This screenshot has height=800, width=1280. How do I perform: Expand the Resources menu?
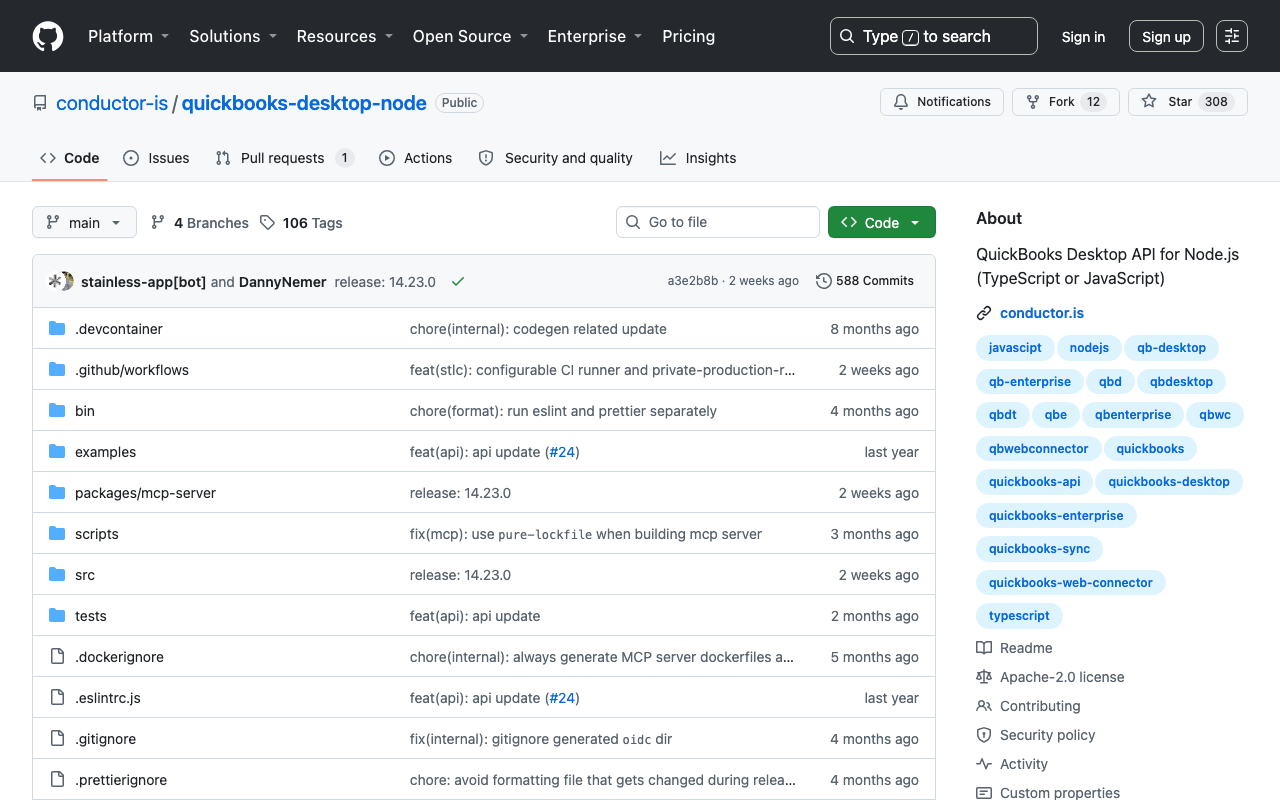click(x=344, y=36)
